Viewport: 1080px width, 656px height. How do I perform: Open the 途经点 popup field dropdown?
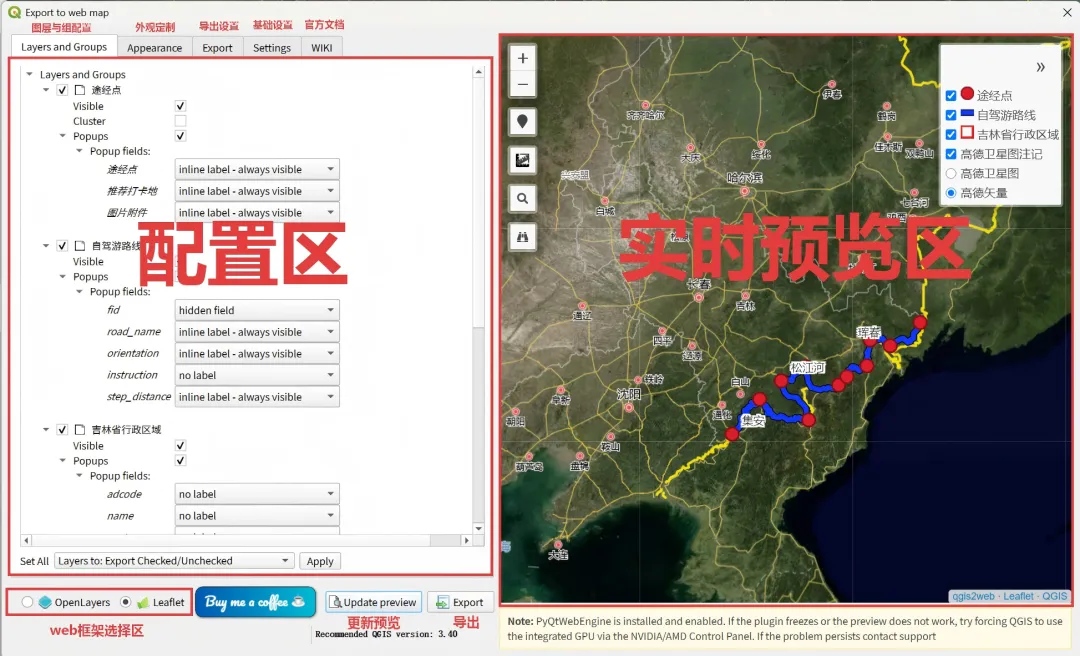pos(257,170)
